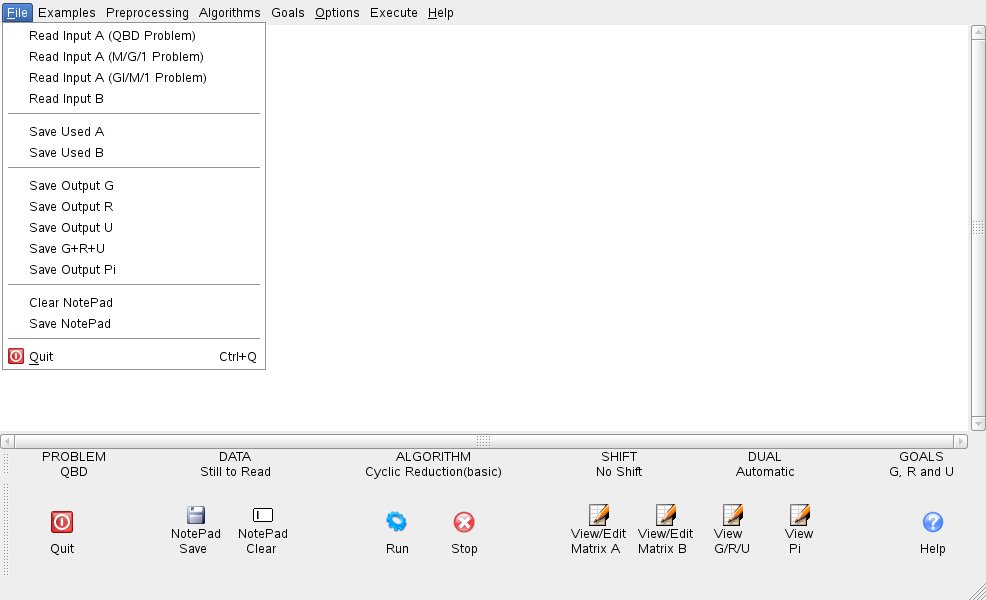Image resolution: width=986 pixels, height=600 pixels.
Task: Open the View/Edit Matrix B icon
Action: (x=665, y=515)
